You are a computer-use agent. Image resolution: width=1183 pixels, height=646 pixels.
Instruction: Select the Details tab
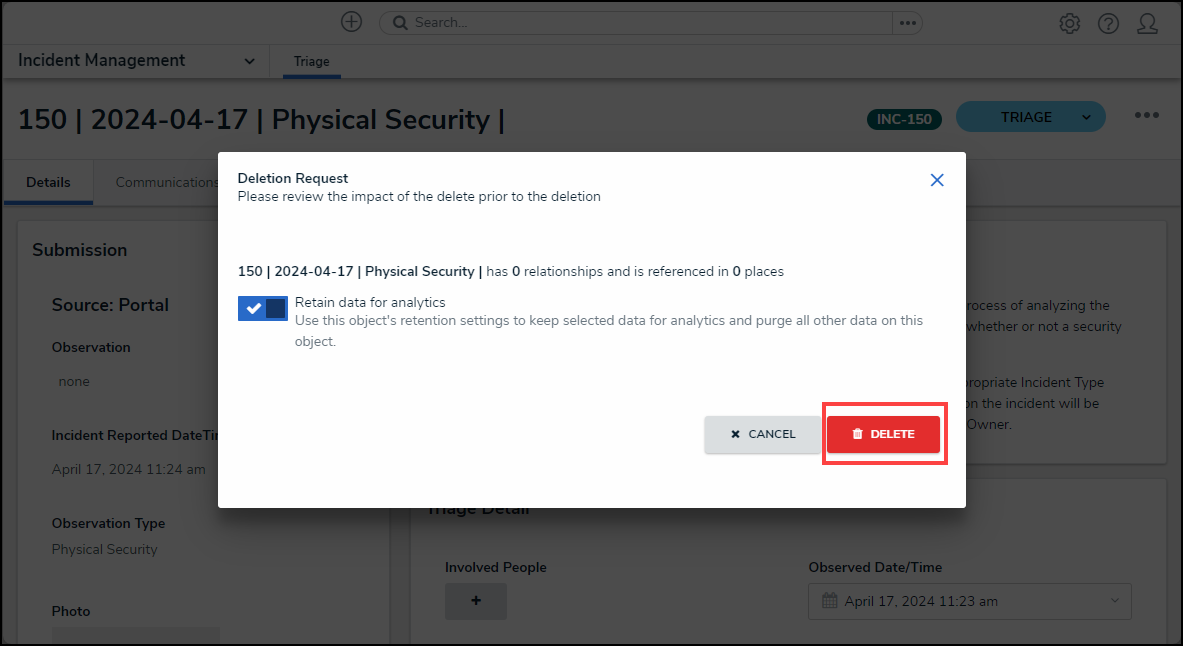coord(48,182)
